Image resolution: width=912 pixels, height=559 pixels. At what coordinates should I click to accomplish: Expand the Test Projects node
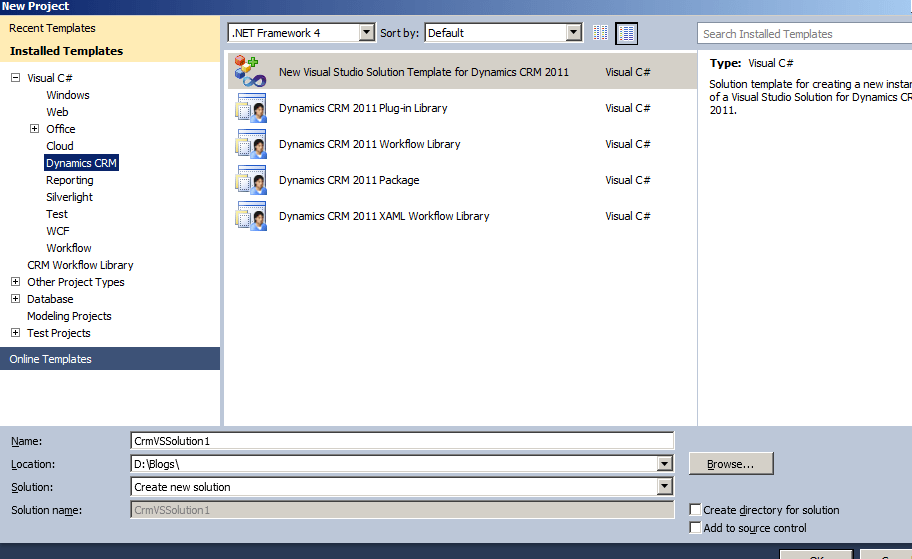16,333
